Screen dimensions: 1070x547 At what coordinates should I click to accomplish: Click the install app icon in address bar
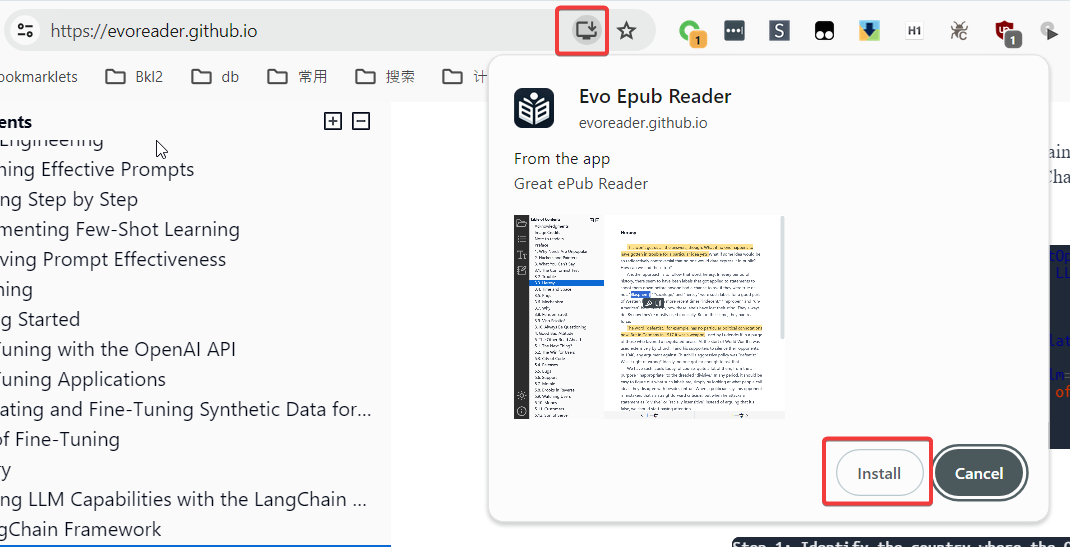coord(587,30)
